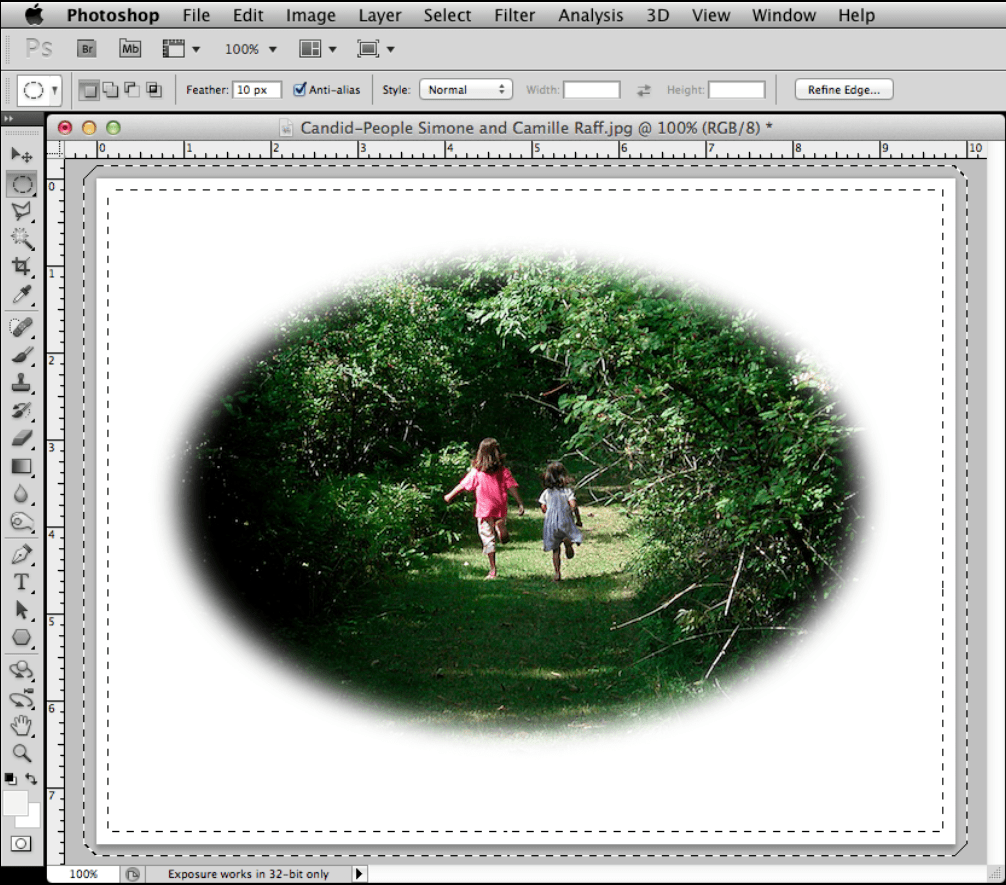The image size is (1006, 885).
Task: Open the Filter menu
Action: 515,15
